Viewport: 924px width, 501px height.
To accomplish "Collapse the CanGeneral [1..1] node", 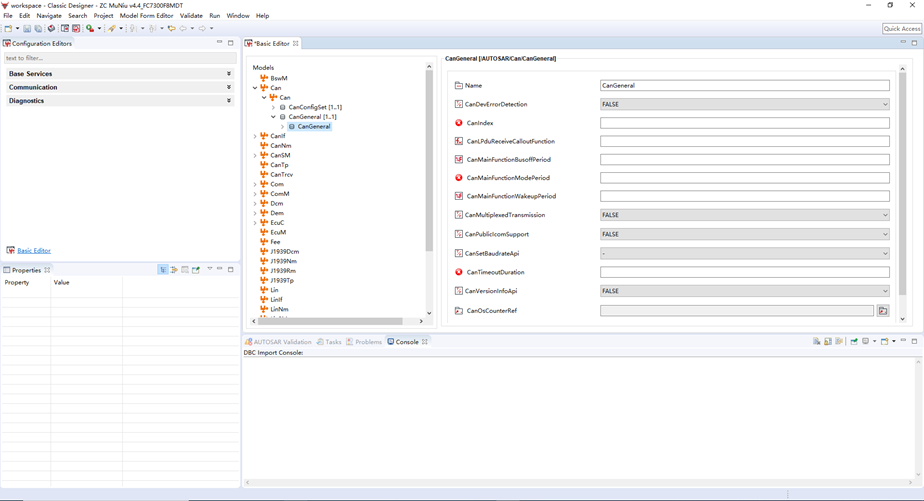I will pyautogui.click(x=273, y=117).
